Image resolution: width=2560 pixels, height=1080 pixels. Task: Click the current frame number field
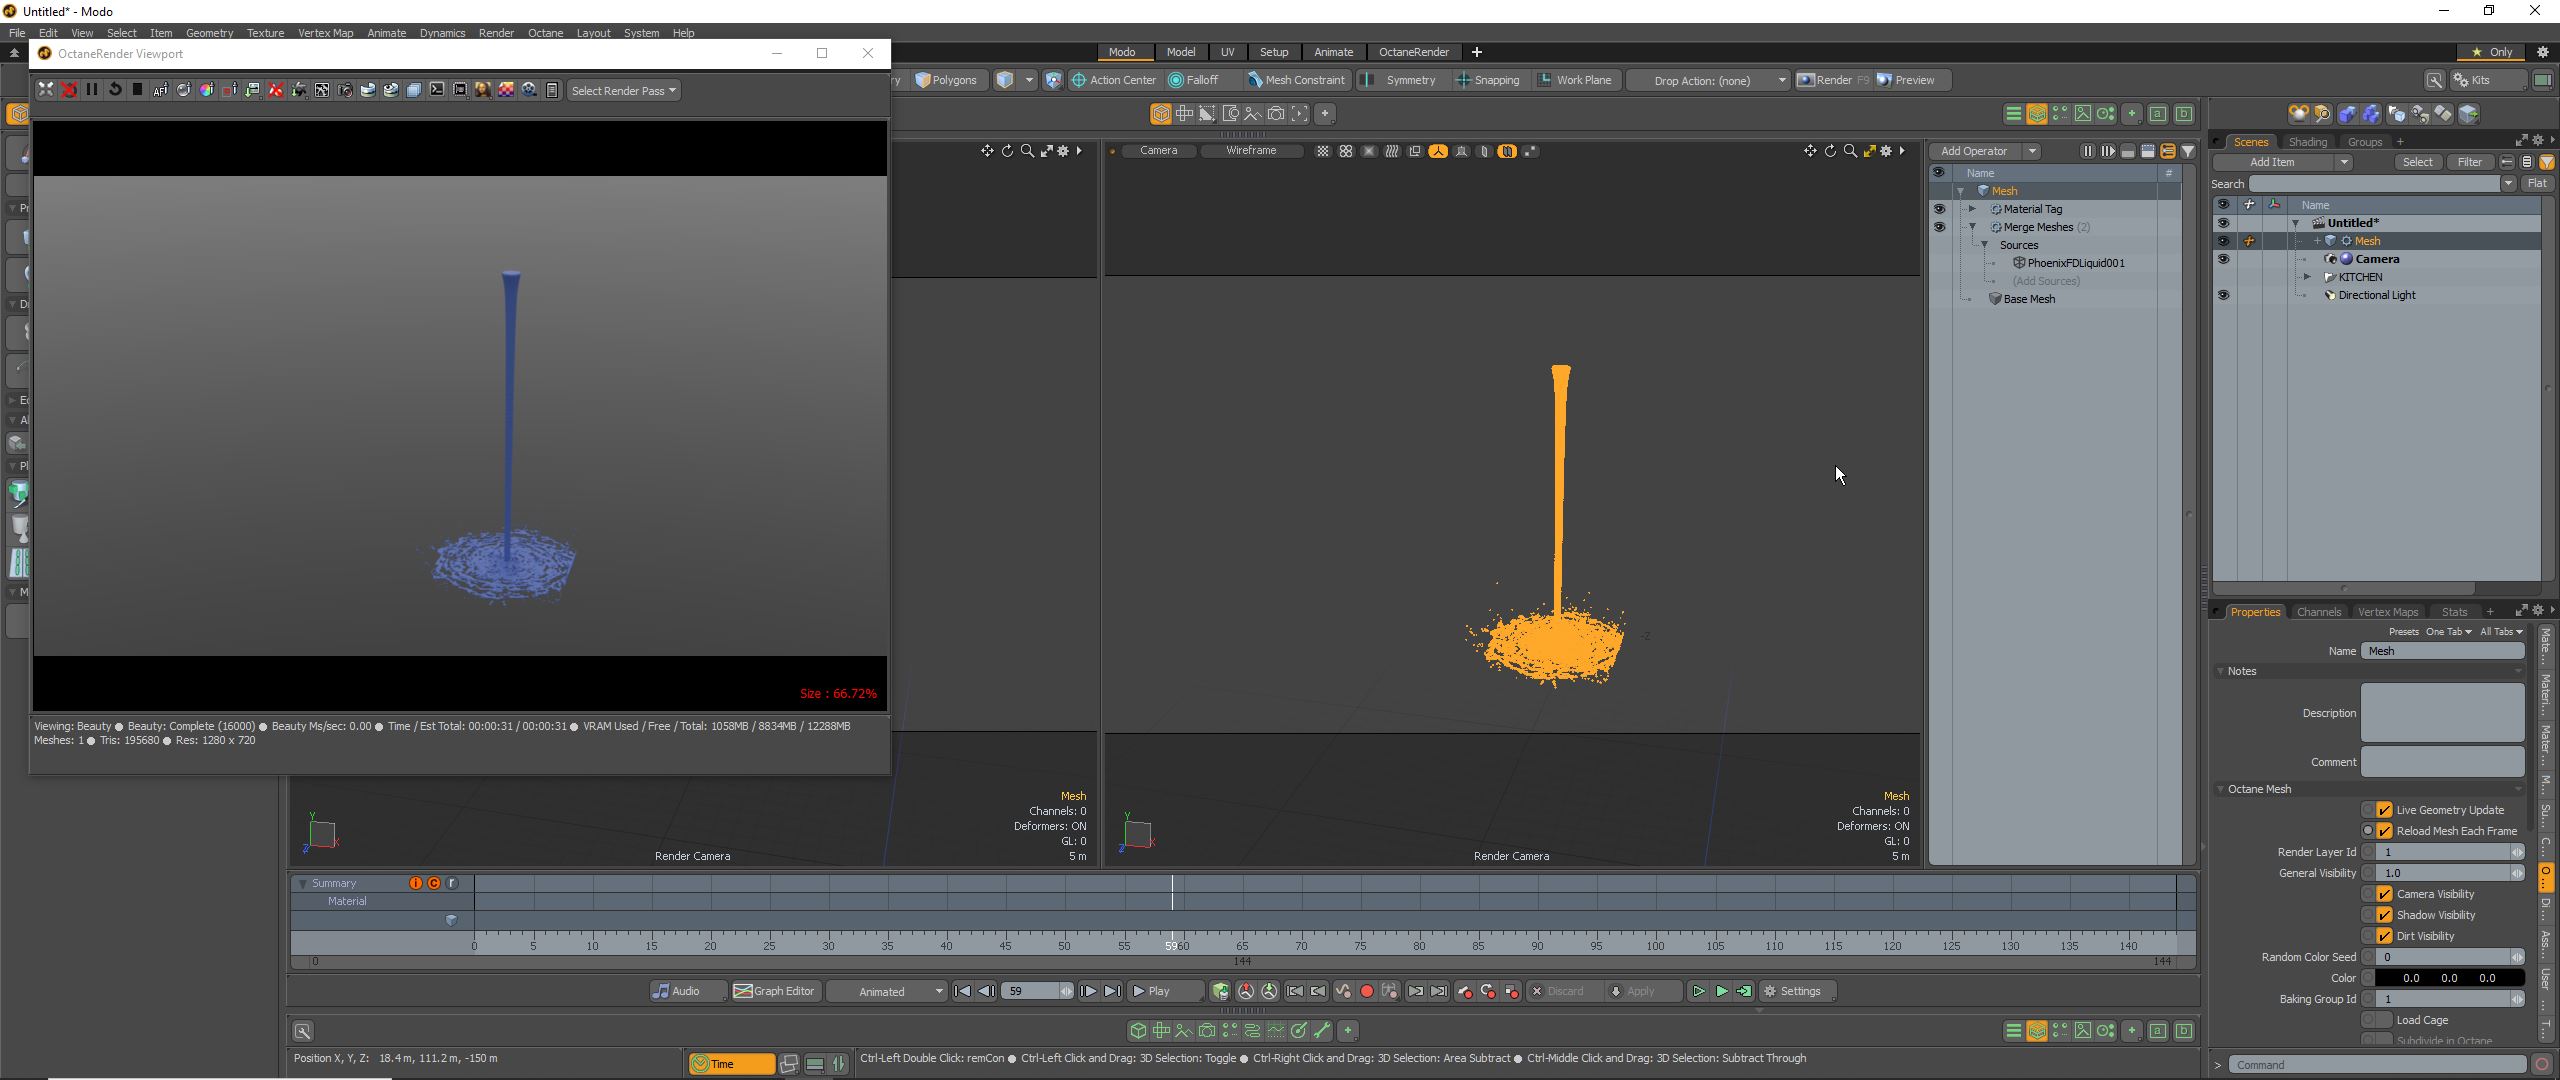coord(1030,991)
